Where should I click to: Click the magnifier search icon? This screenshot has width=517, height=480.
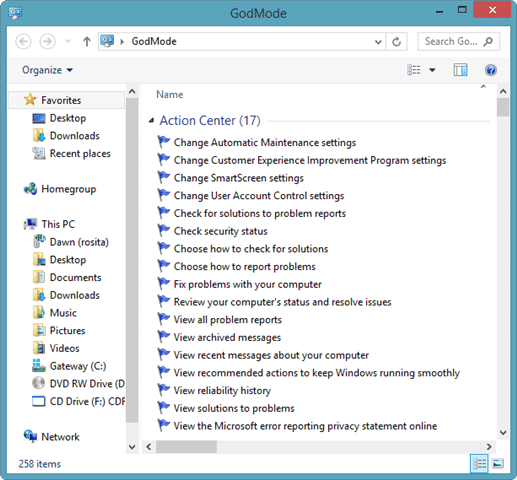(488, 42)
